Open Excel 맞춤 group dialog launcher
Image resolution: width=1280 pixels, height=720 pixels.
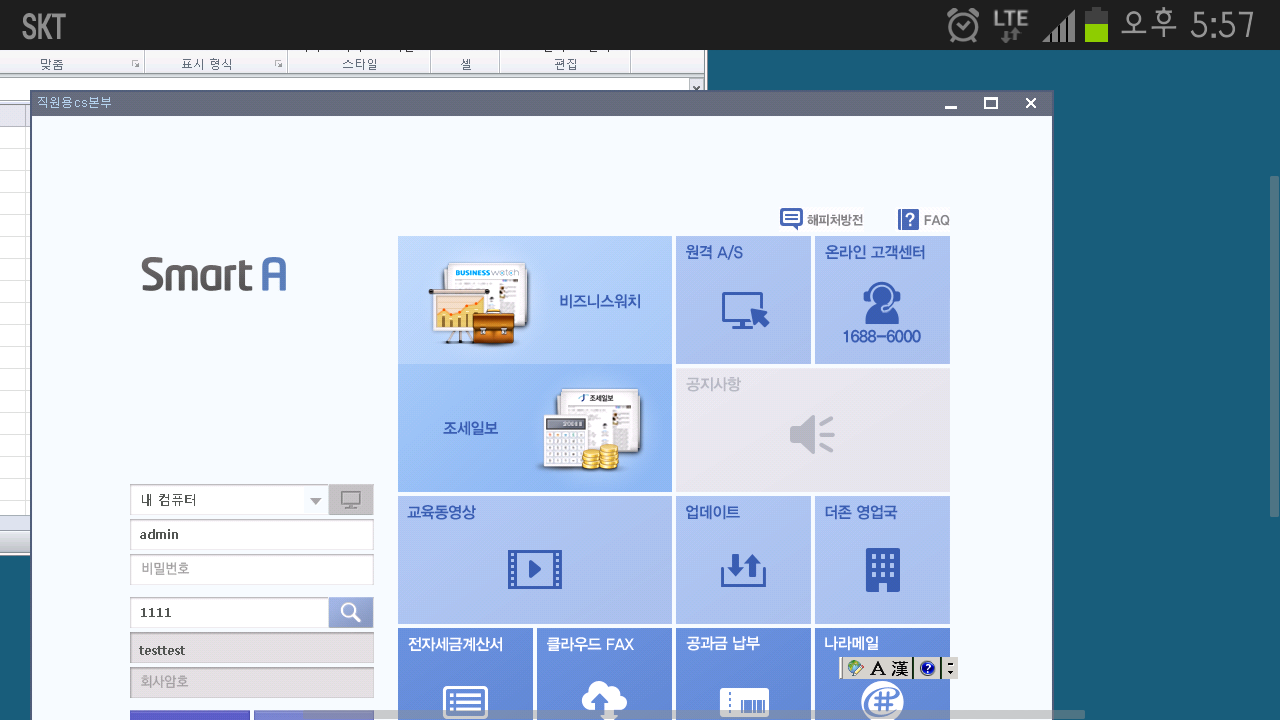(x=135, y=64)
